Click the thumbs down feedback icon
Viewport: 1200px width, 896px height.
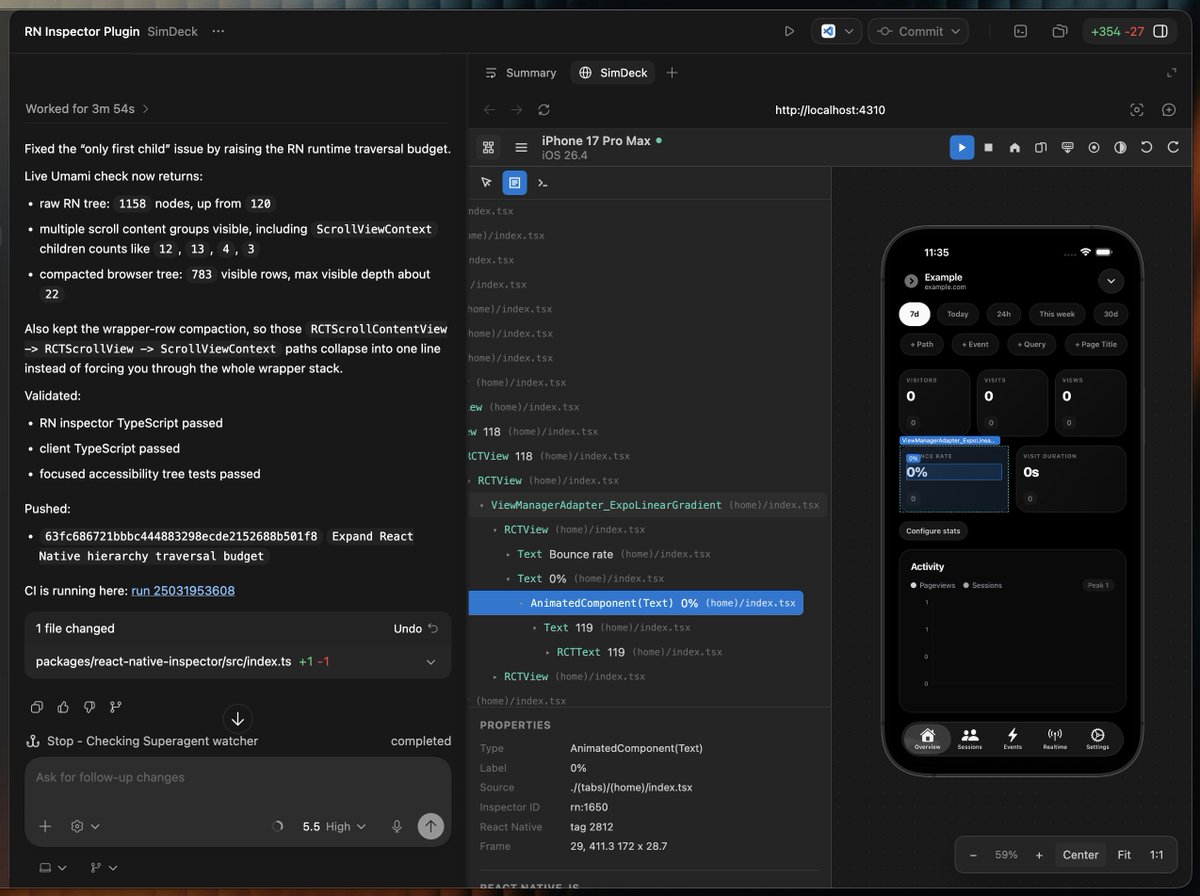pos(89,707)
